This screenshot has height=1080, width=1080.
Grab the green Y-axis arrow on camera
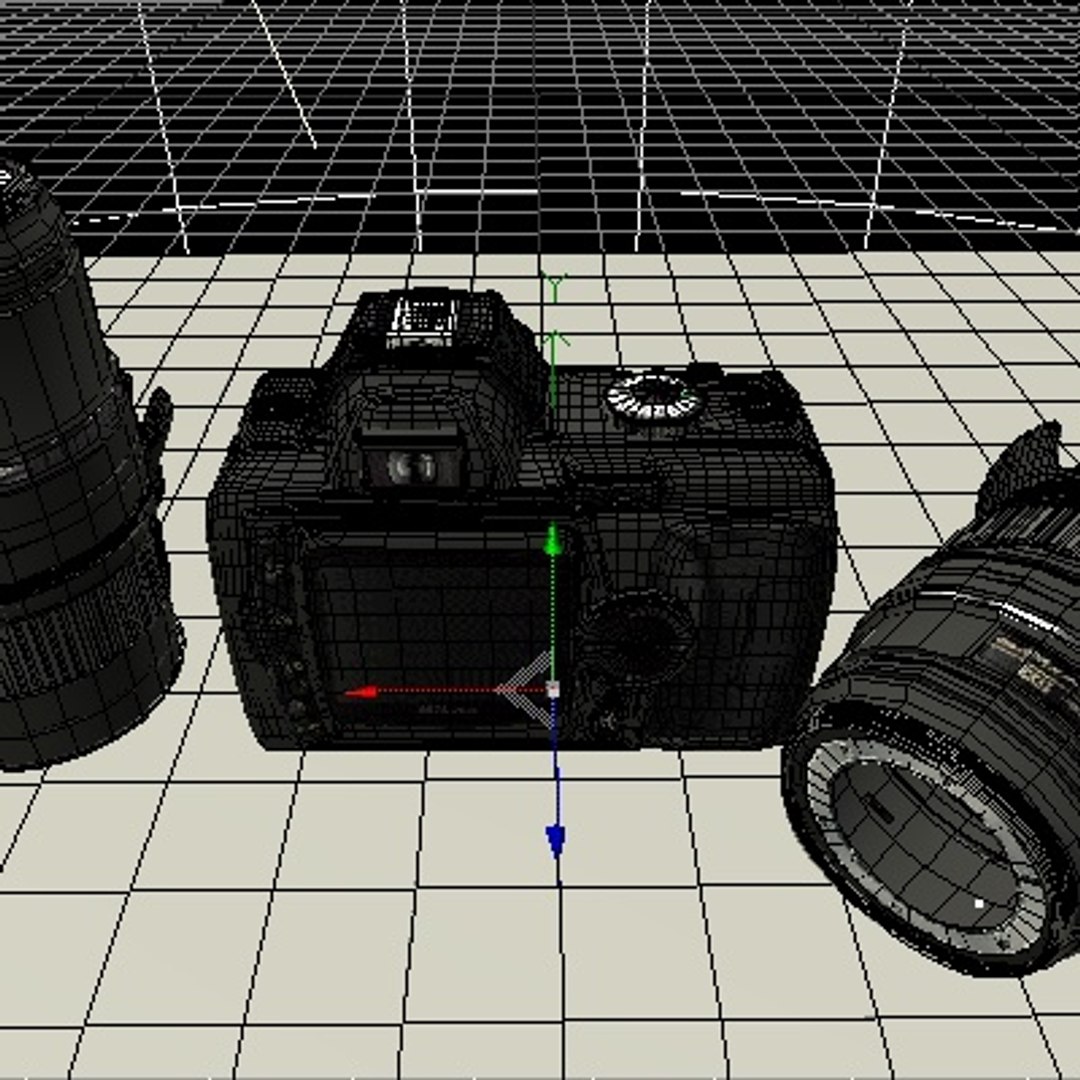pos(552,540)
